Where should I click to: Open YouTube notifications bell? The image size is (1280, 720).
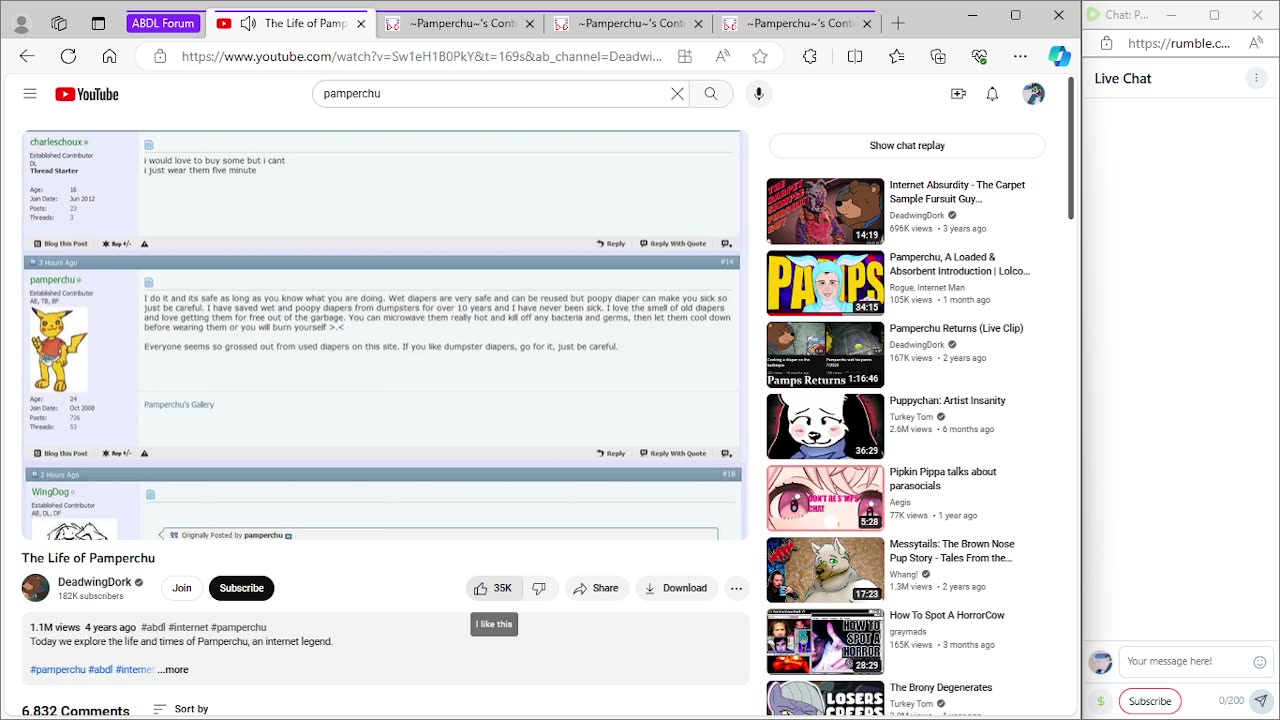pos(992,94)
